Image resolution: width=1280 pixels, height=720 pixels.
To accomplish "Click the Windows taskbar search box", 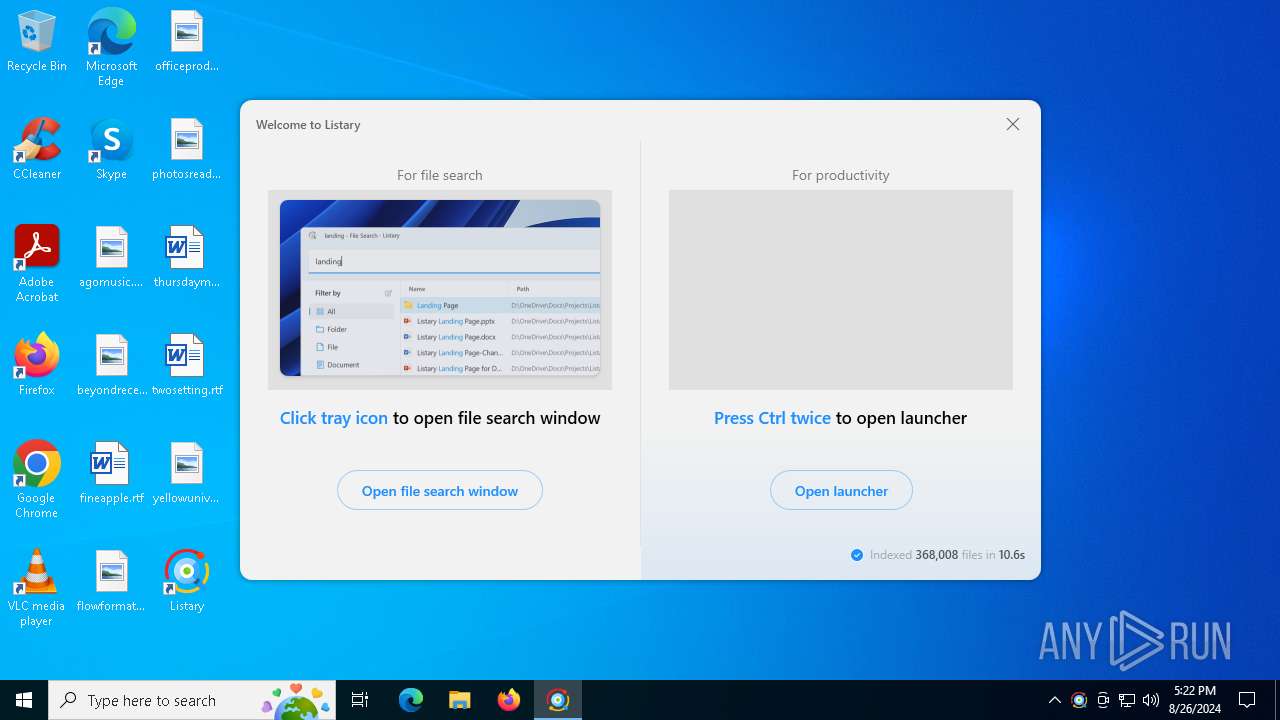I will pyautogui.click(x=192, y=700).
